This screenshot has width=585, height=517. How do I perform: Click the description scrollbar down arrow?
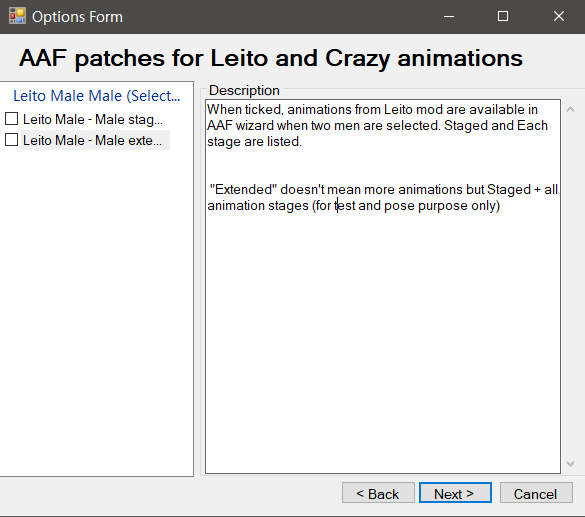click(x=570, y=464)
